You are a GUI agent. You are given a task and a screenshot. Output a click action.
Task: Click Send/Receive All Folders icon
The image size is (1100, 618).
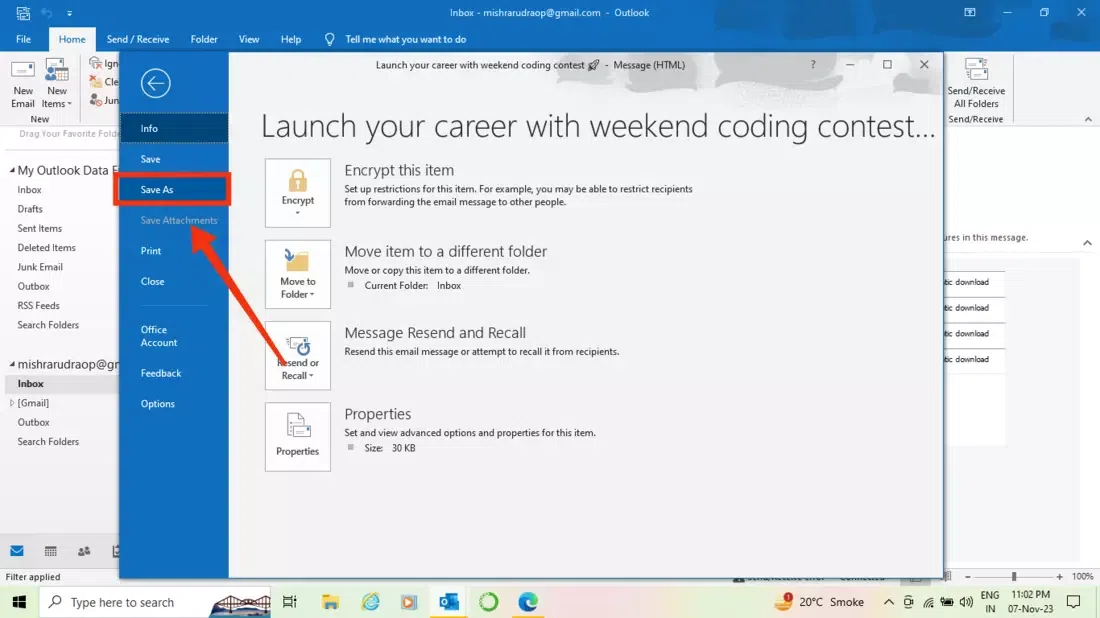[x=976, y=83]
